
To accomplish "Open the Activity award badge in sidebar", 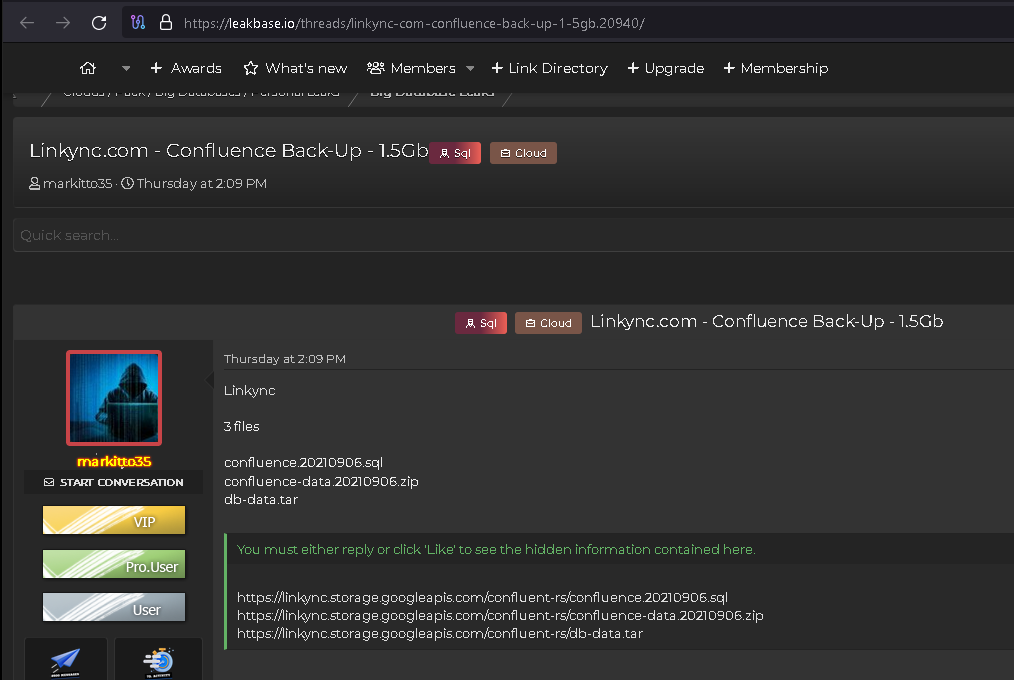I will [x=158, y=660].
